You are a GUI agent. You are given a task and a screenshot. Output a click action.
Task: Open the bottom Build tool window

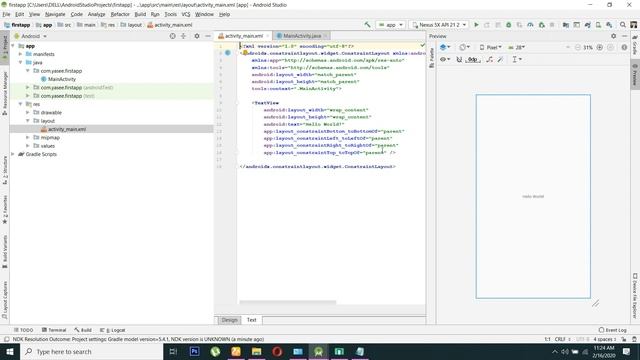[x=83, y=330]
